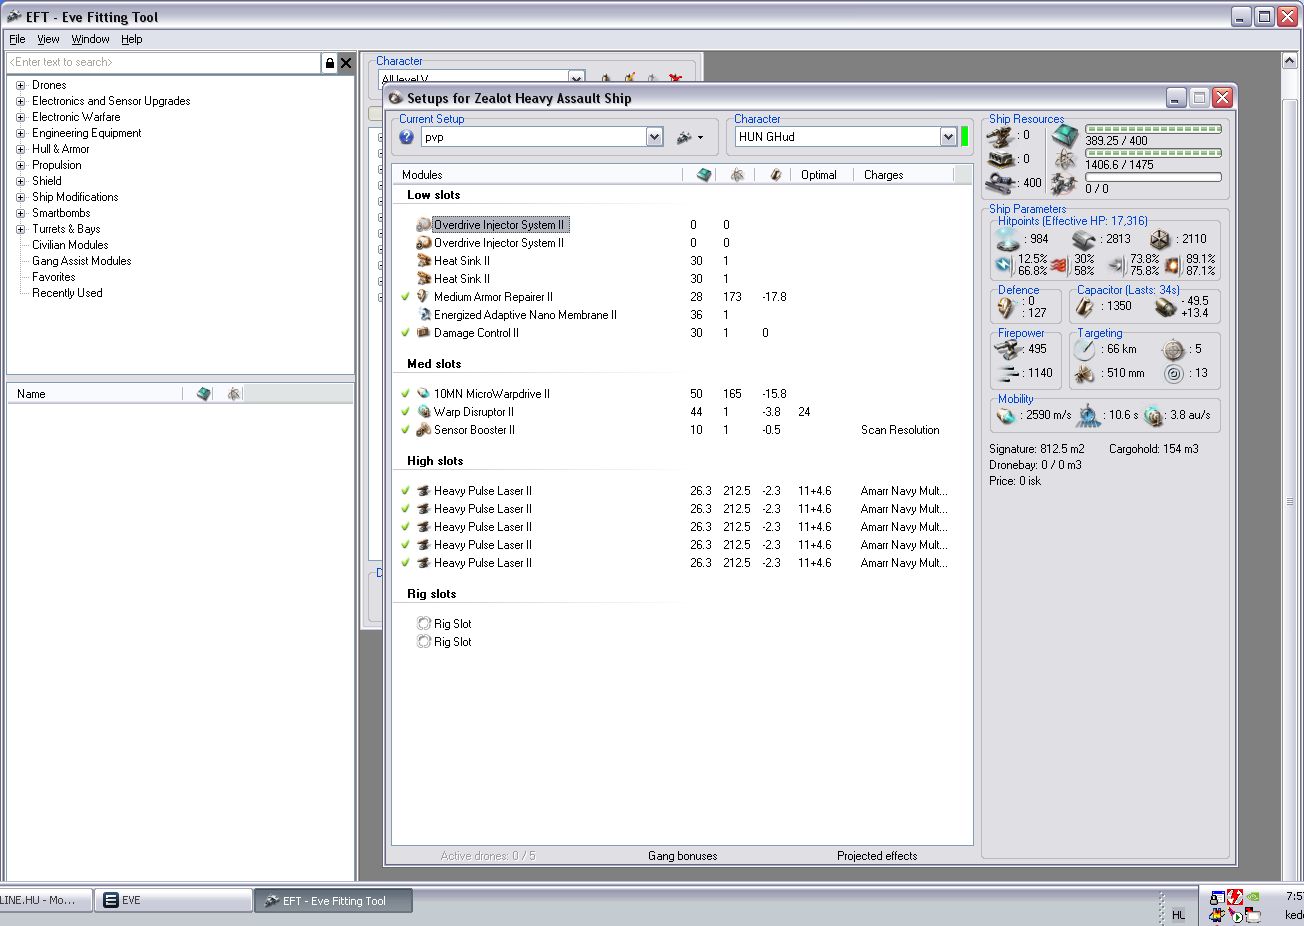
Task: Click the blue help icon beside Current Setup
Action: (x=406, y=137)
